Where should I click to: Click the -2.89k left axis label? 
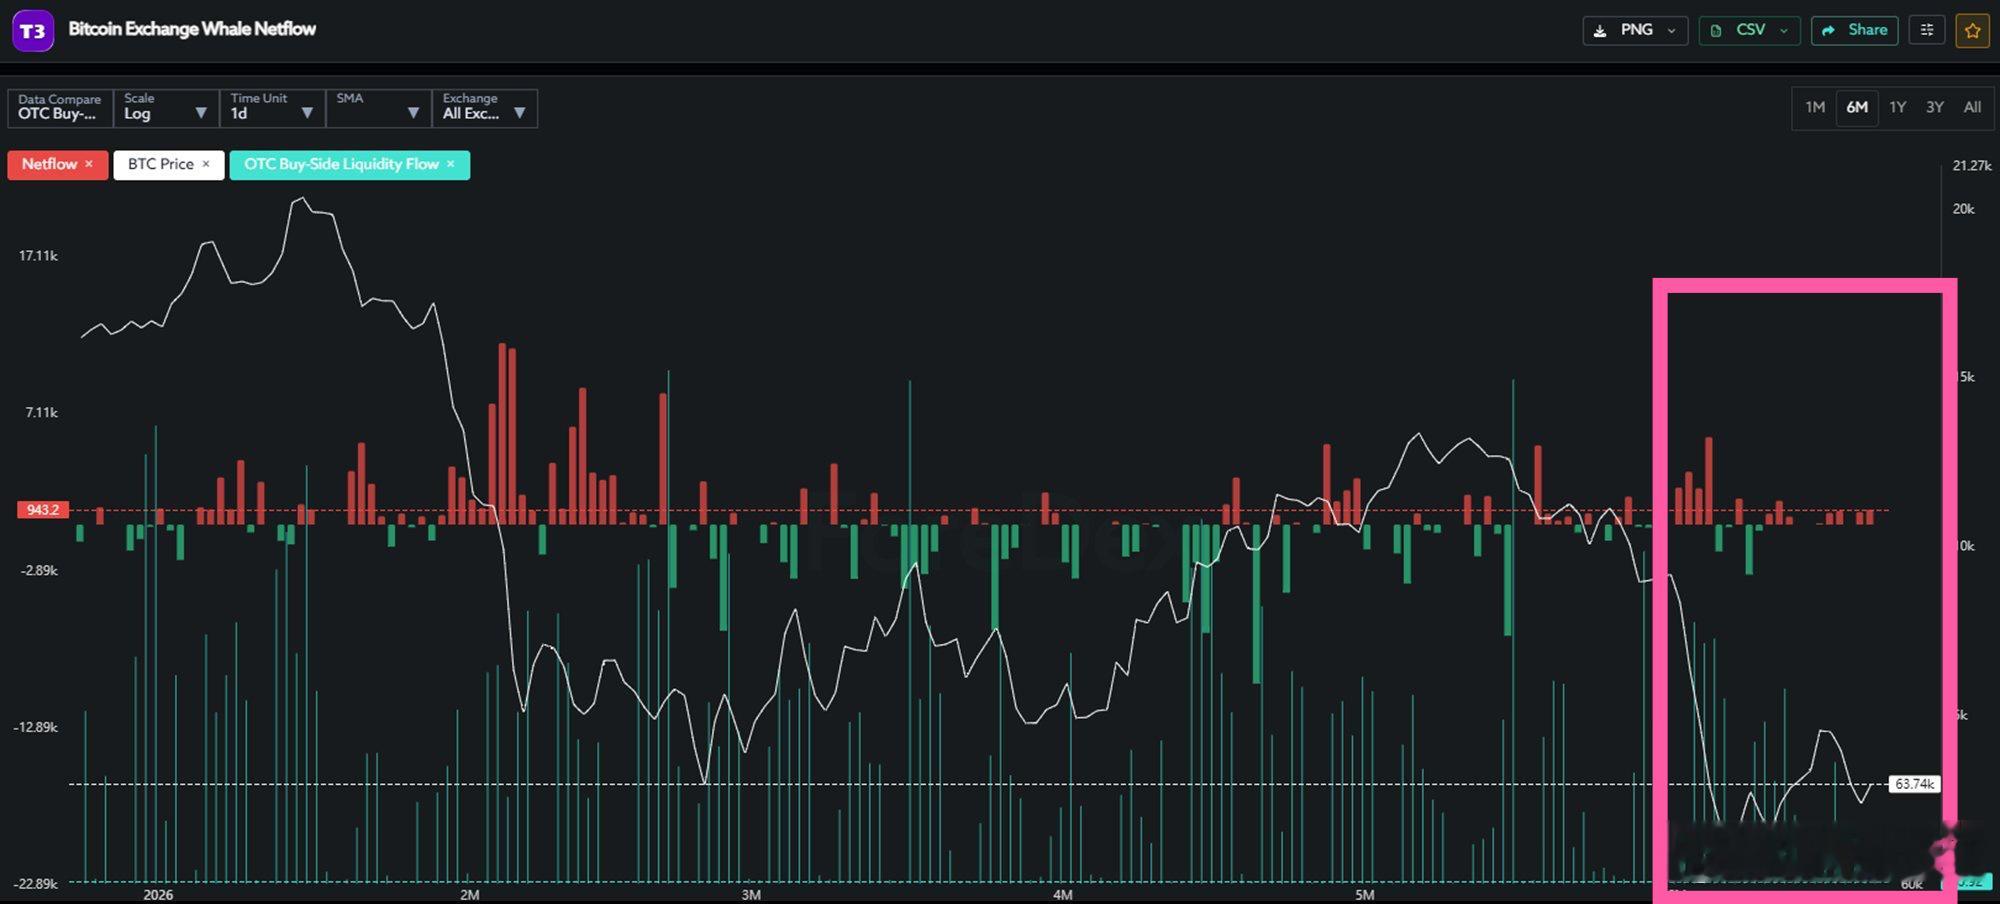[x=39, y=570]
